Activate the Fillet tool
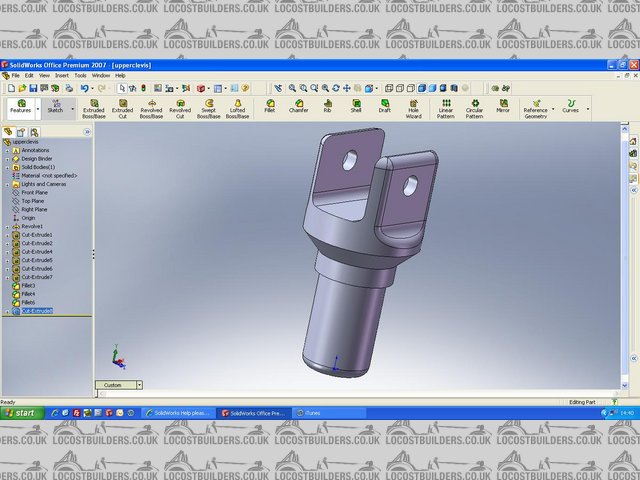The width and height of the screenshot is (640, 480). tap(269, 106)
